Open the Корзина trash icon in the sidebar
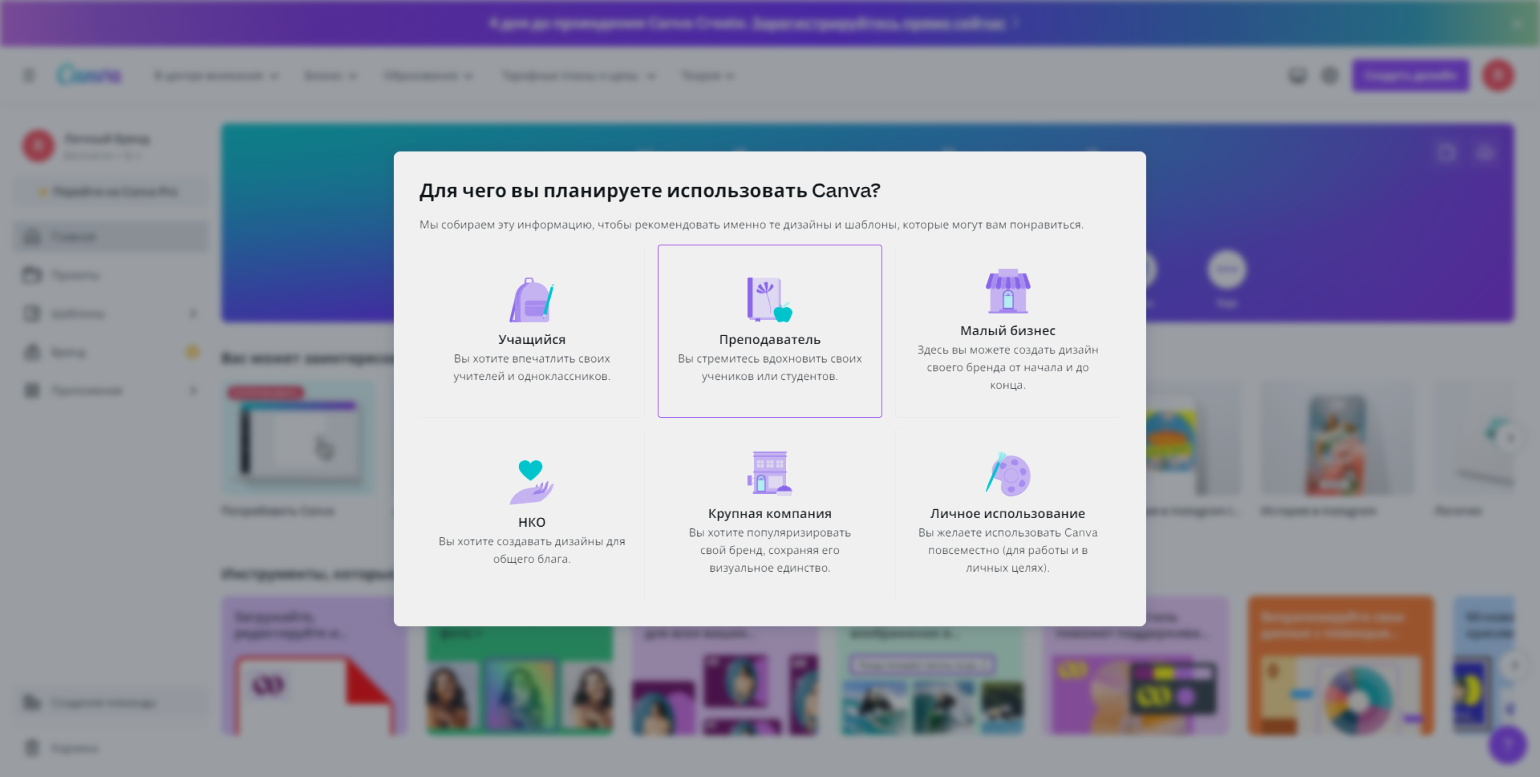The image size is (1540, 777). point(33,747)
